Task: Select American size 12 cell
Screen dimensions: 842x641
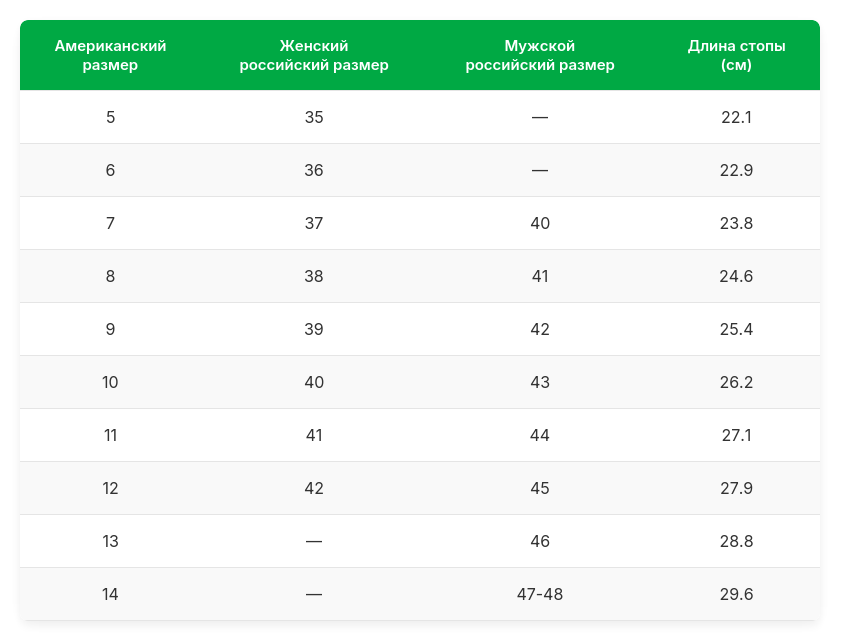Action: [110, 488]
